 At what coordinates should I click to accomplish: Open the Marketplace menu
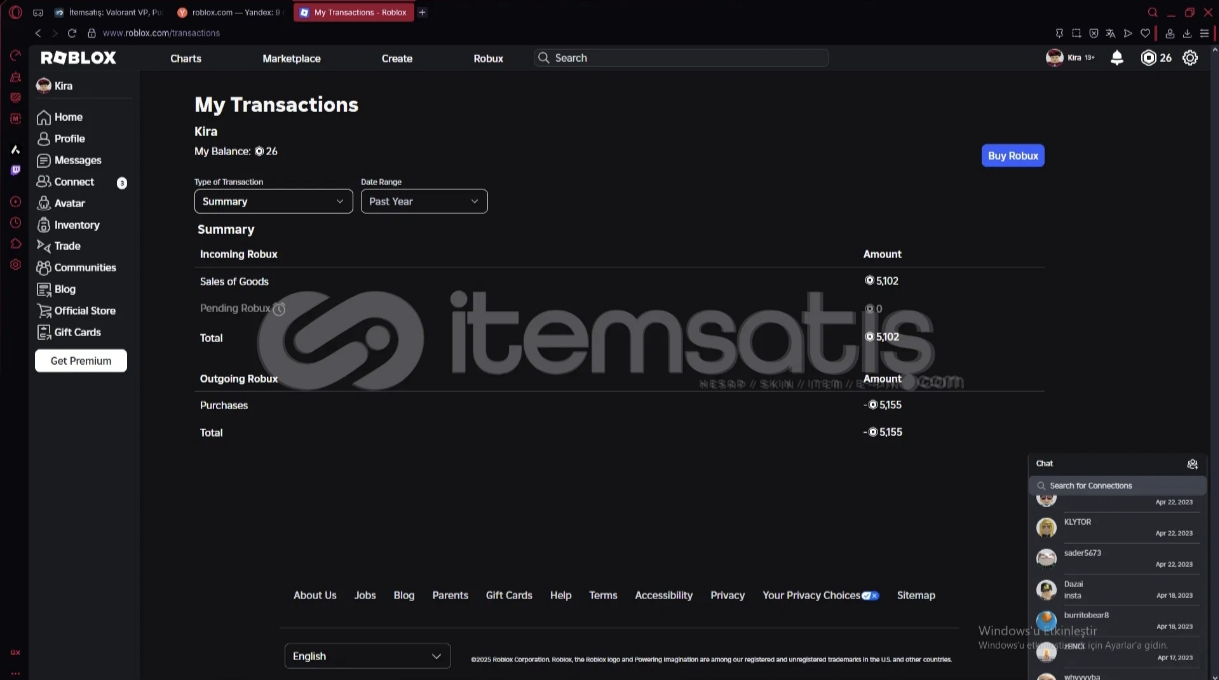click(x=292, y=58)
